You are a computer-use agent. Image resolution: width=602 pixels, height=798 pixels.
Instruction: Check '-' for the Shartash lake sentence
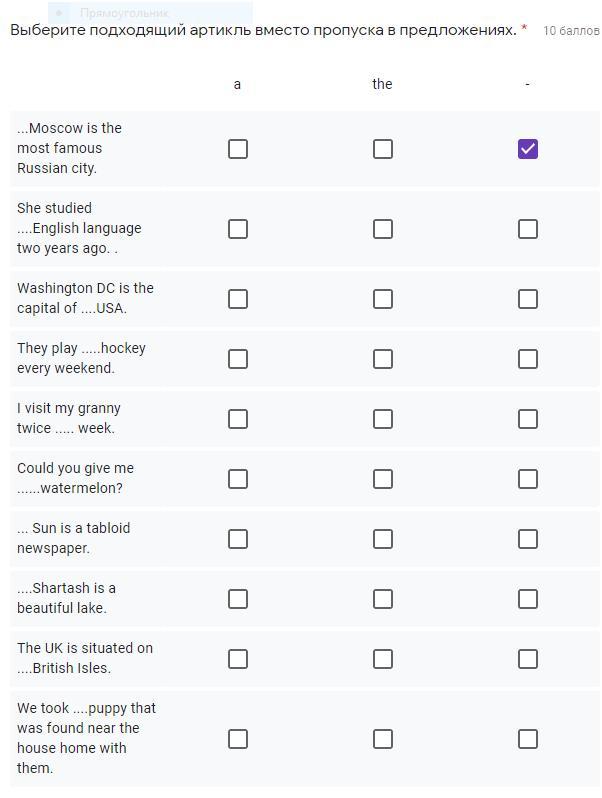528,599
